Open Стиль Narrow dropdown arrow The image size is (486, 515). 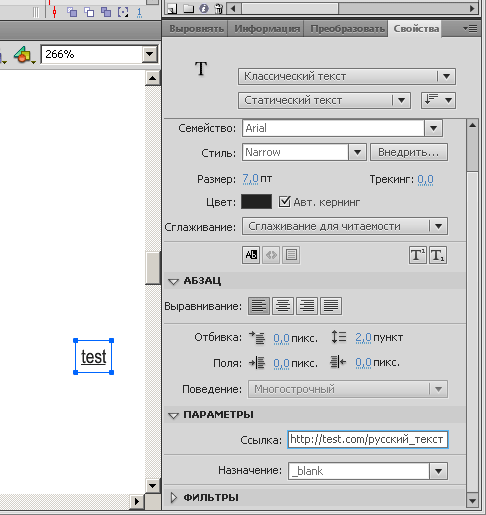pyautogui.click(x=357, y=152)
